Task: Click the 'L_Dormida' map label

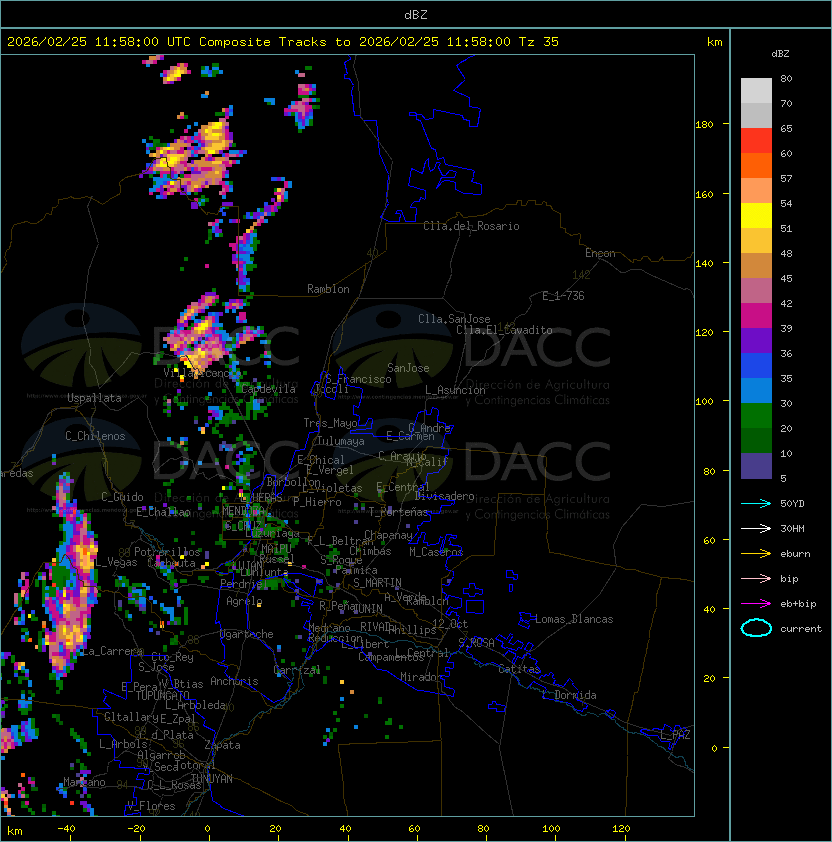Action: [569, 695]
